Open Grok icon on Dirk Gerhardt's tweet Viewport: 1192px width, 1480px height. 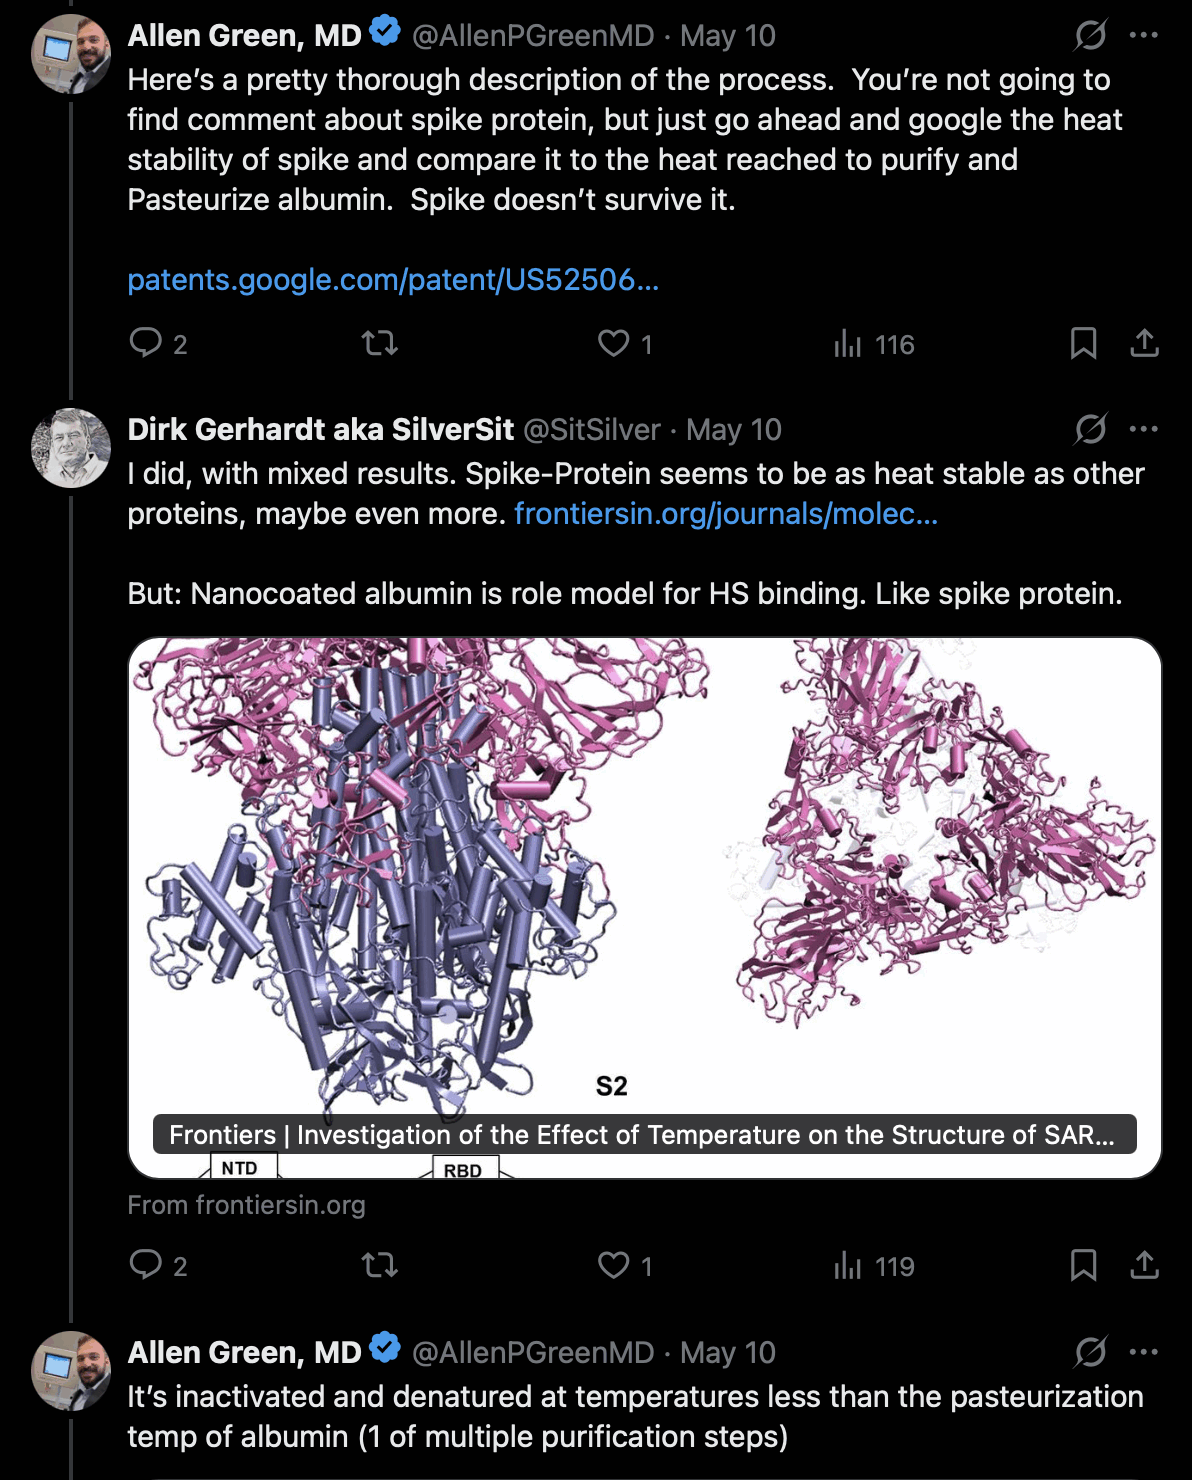pyautogui.click(x=1091, y=429)
